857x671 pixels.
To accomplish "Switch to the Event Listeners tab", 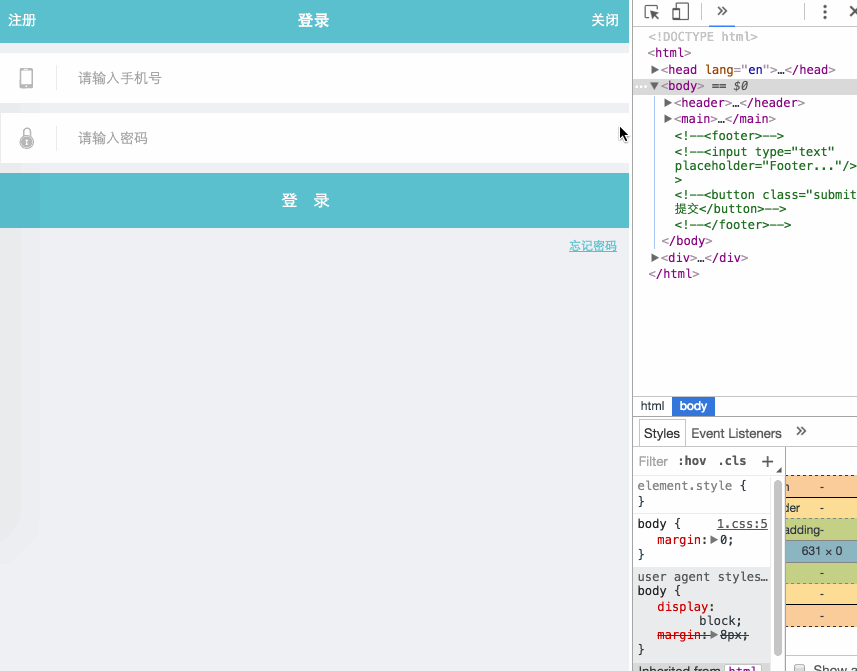I will tap(736, 433).
